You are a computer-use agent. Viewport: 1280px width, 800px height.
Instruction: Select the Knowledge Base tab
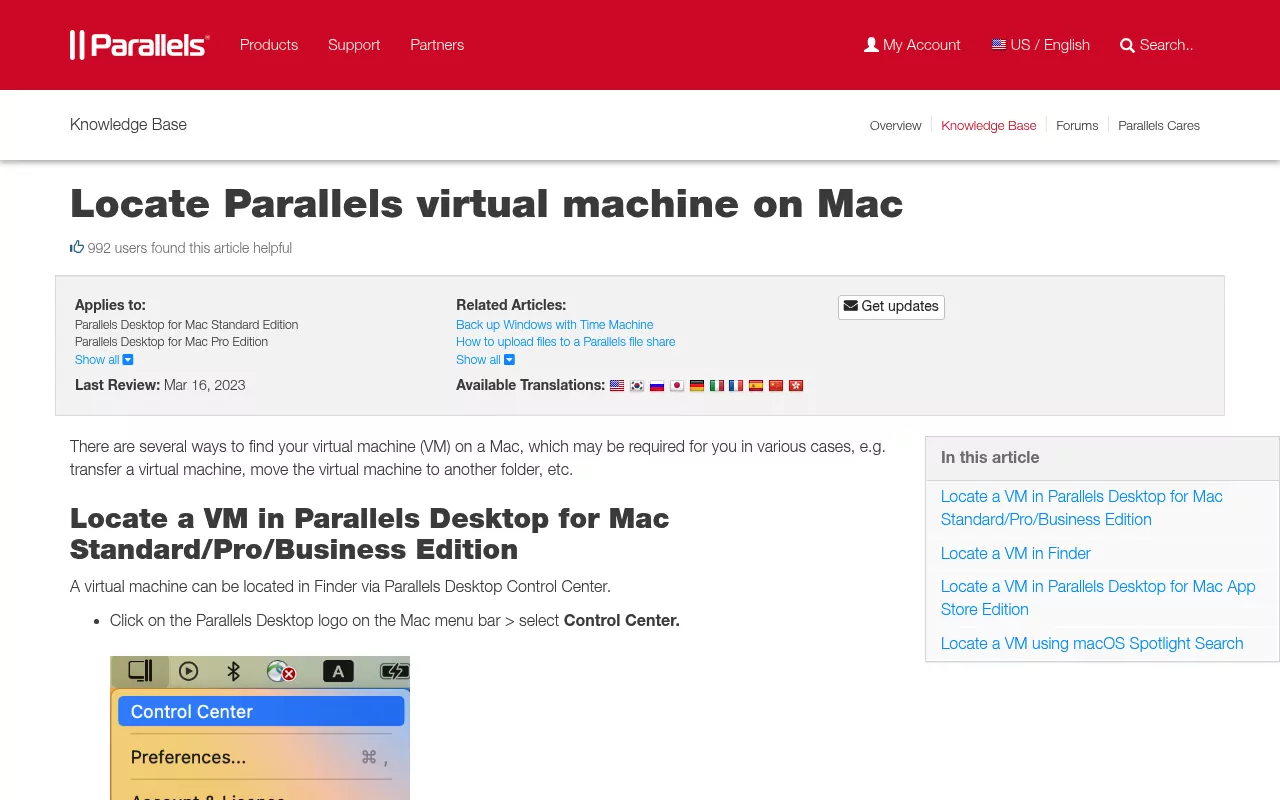coord(988,125)
